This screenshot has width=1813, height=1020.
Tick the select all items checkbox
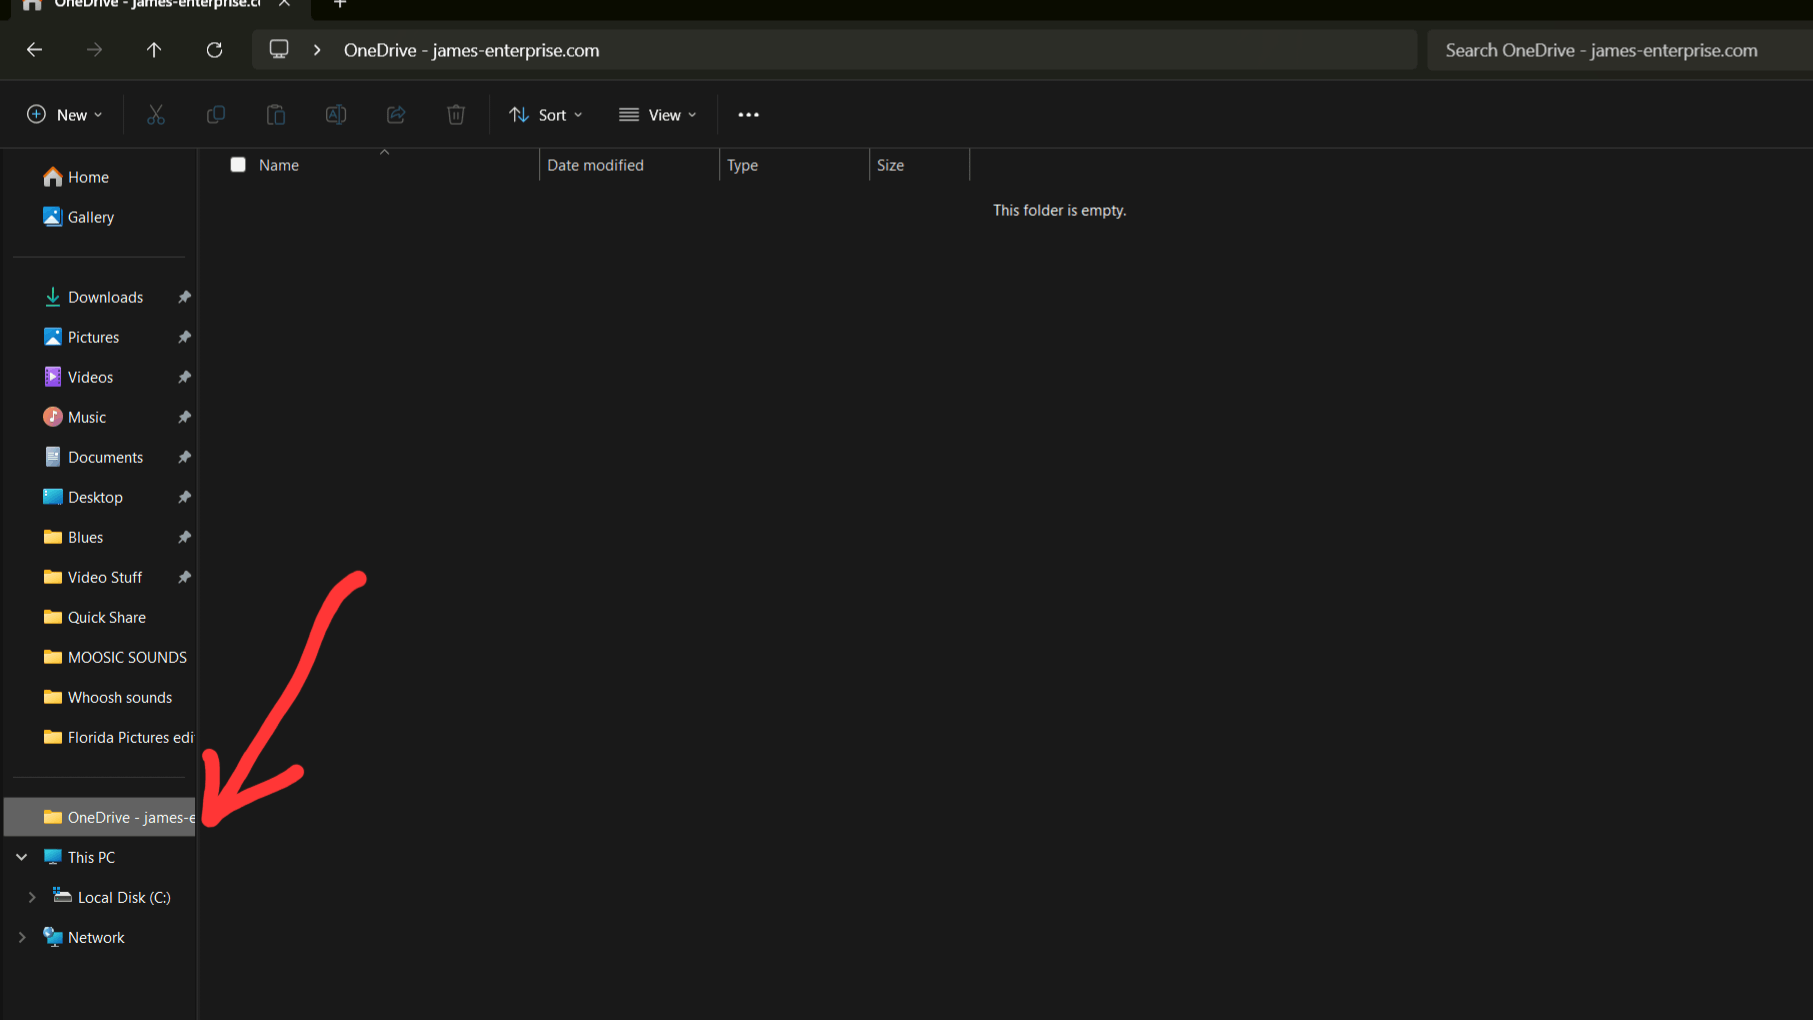[x=238, y=165]
